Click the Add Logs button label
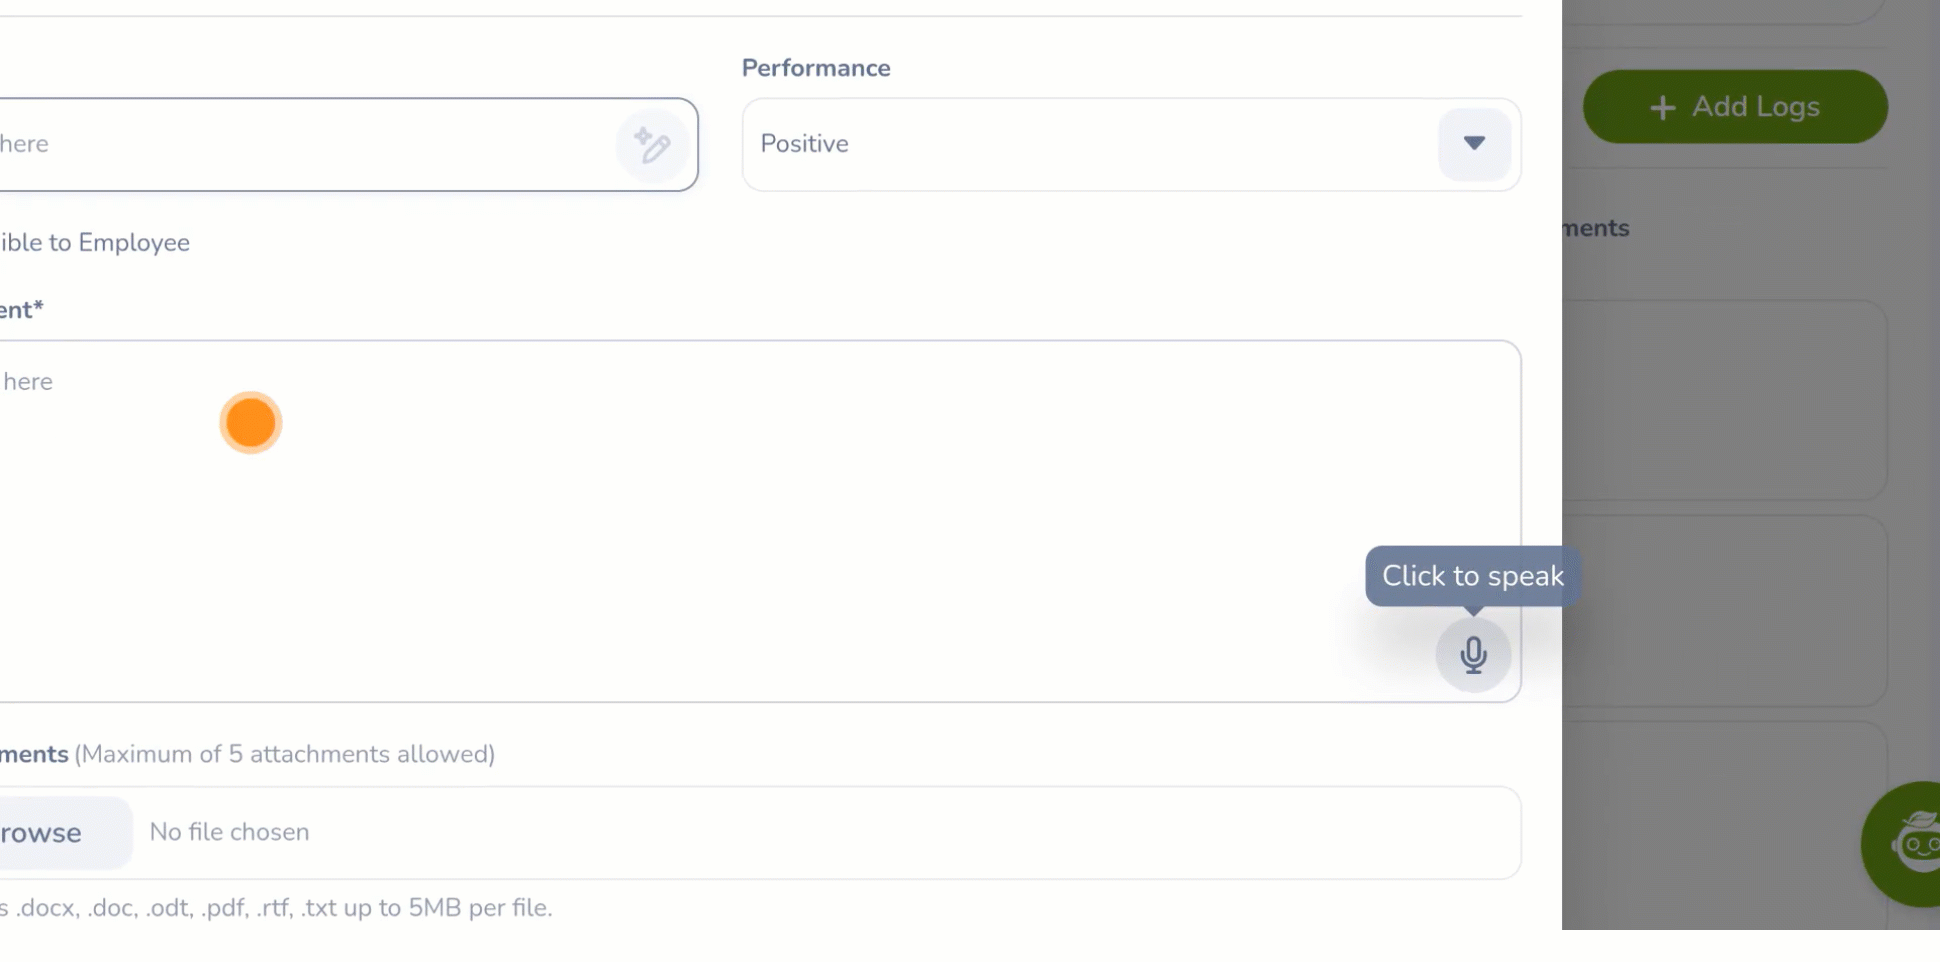Viewport: 1940px width, 962px height. tap(1755, 107)
